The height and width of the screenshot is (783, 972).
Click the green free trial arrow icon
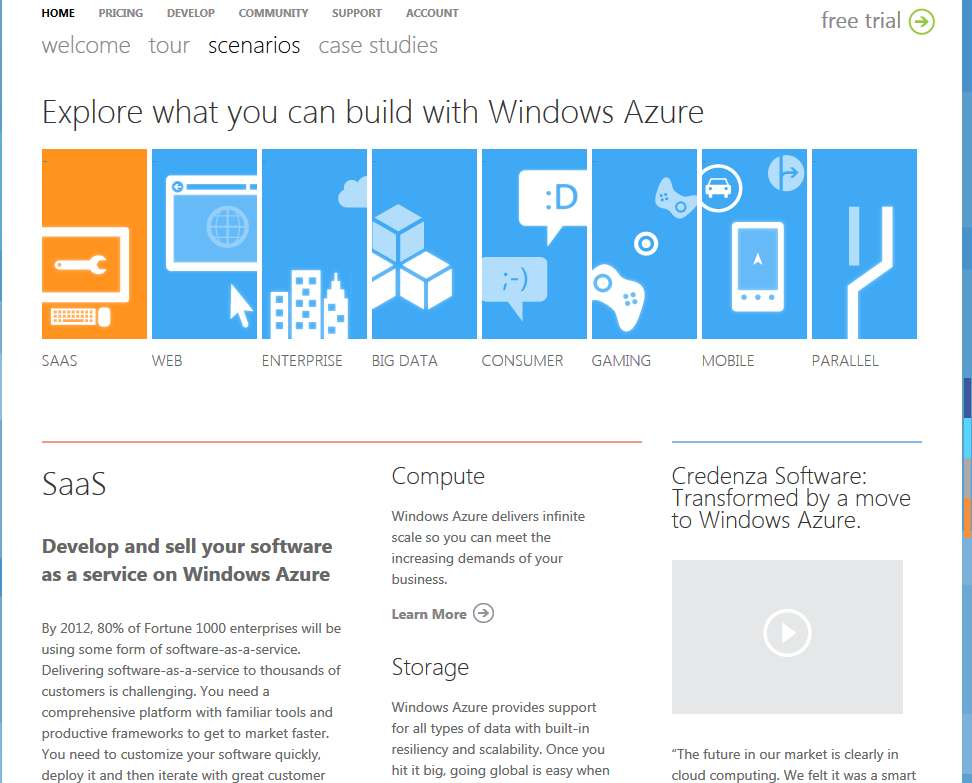922,22
